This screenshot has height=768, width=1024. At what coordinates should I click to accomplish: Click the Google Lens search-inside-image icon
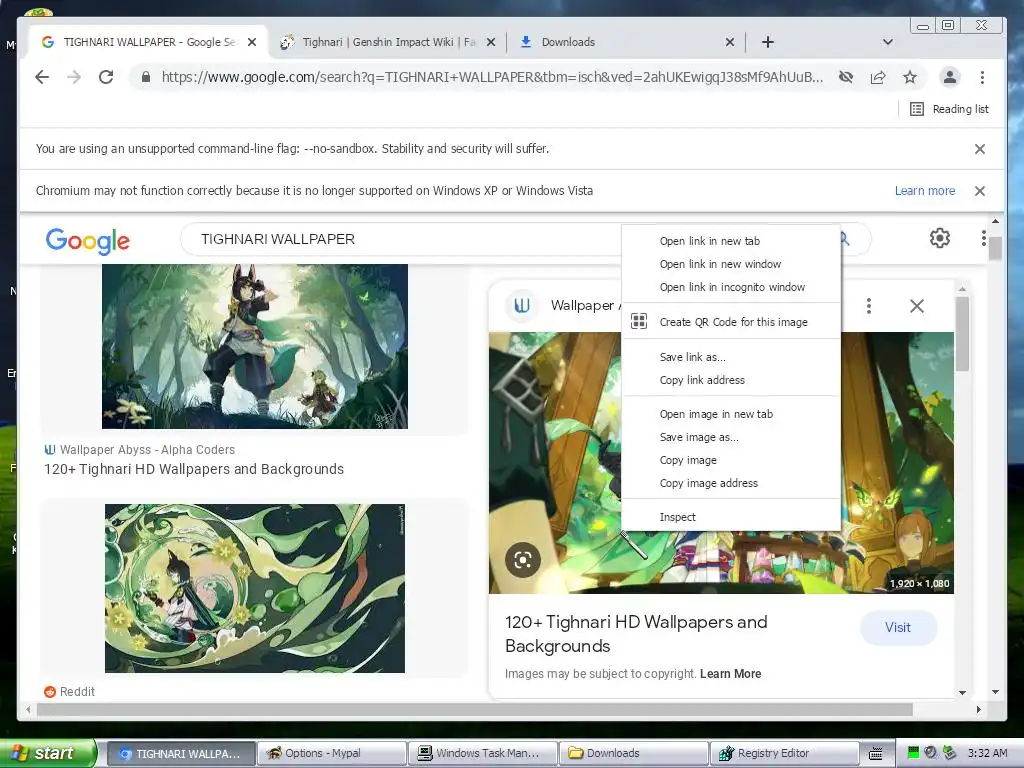pos(522,560)
